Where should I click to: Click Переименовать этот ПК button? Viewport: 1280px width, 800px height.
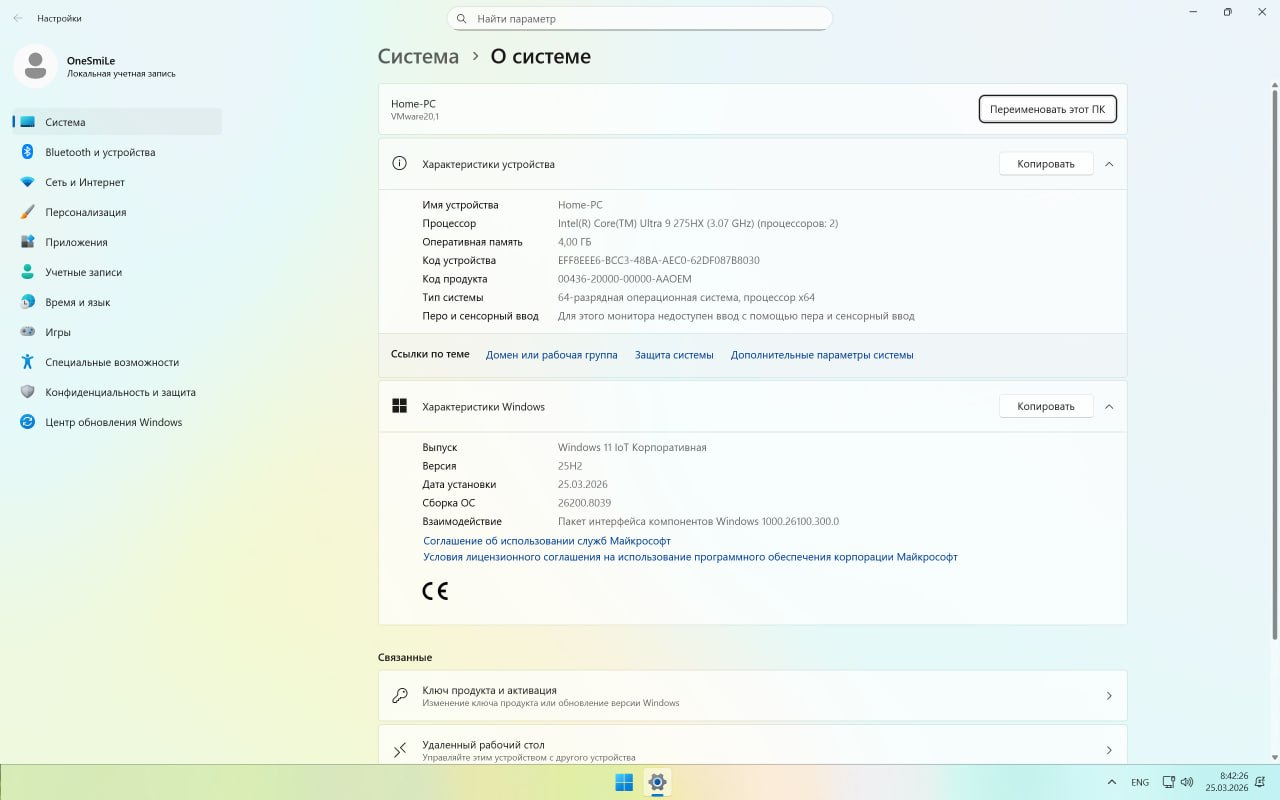(x=1047, y=109)
